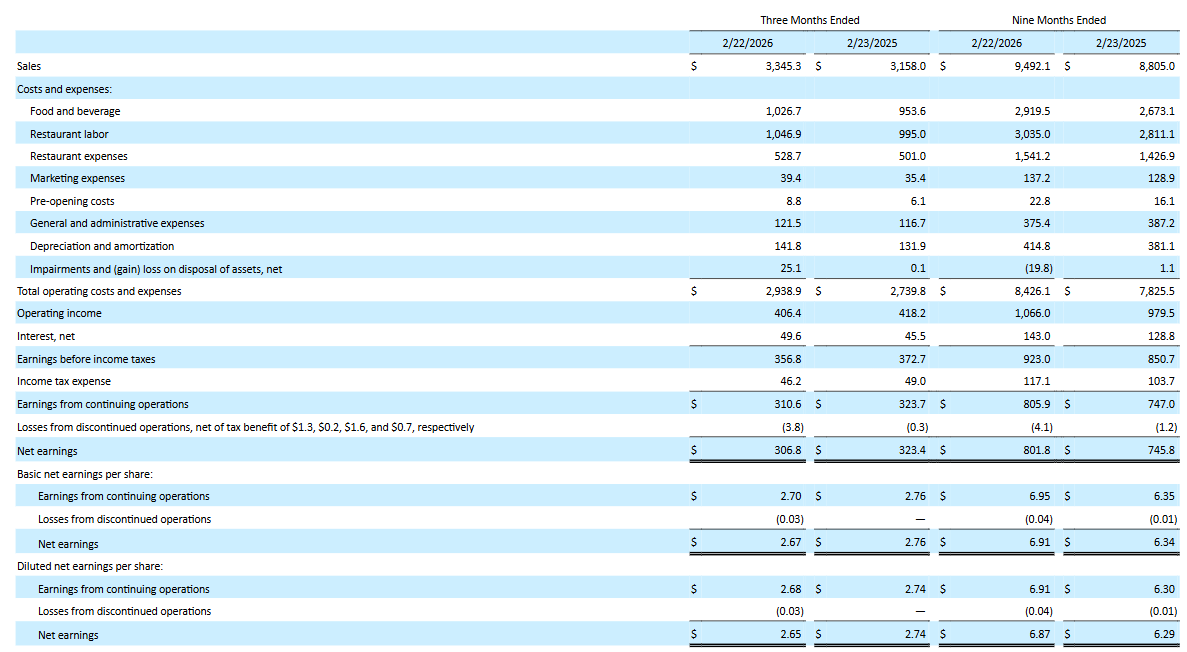
Task: Click Depreciation value 141.8
Action: coord(787,246)
